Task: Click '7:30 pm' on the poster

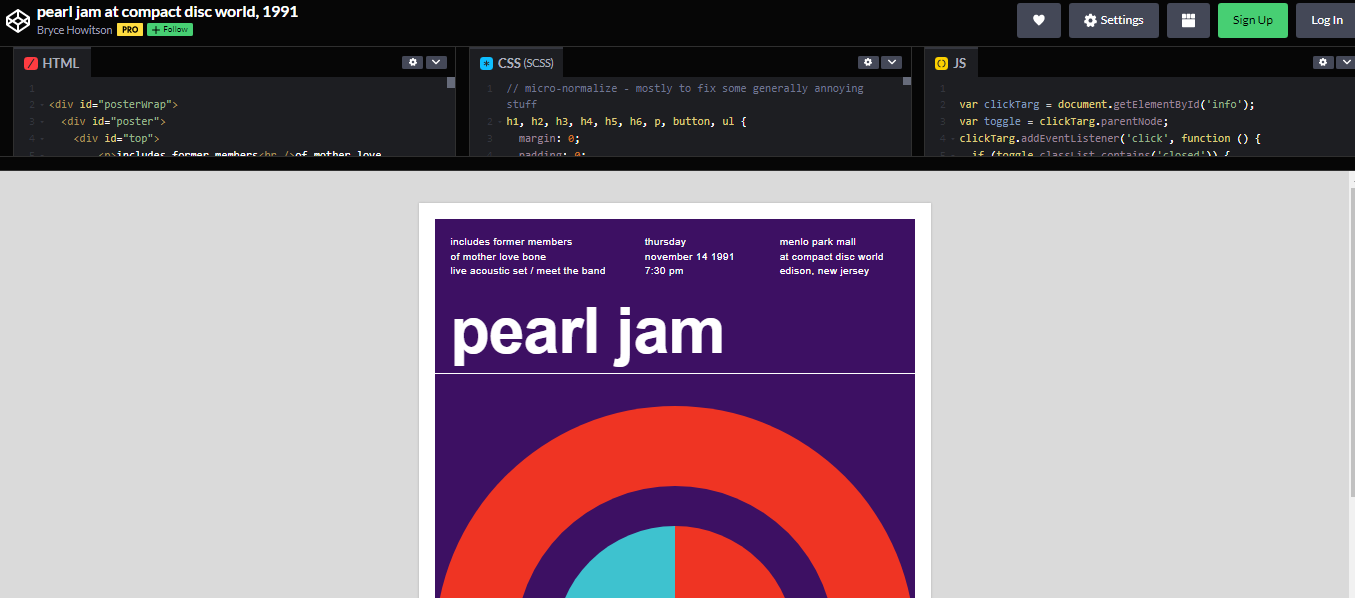Action: tap(664, 271)
